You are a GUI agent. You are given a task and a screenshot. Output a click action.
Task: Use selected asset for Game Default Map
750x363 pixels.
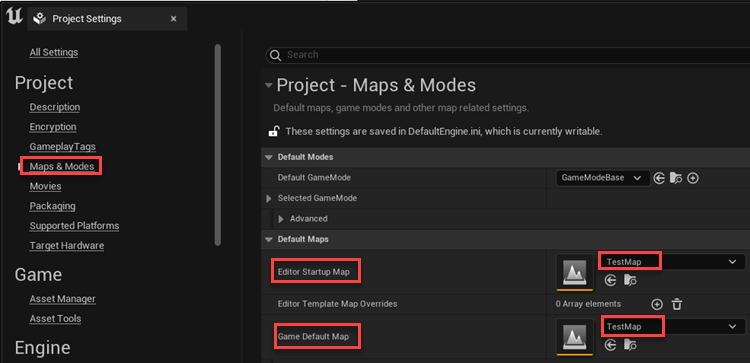click(610, 345)
